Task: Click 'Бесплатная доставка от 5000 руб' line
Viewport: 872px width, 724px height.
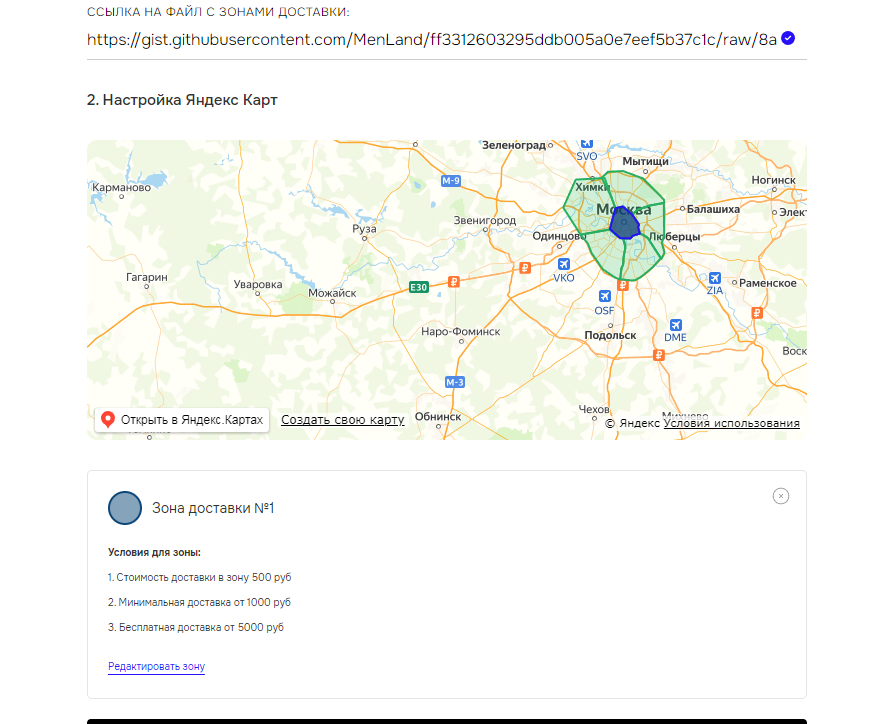Action: 196,627
